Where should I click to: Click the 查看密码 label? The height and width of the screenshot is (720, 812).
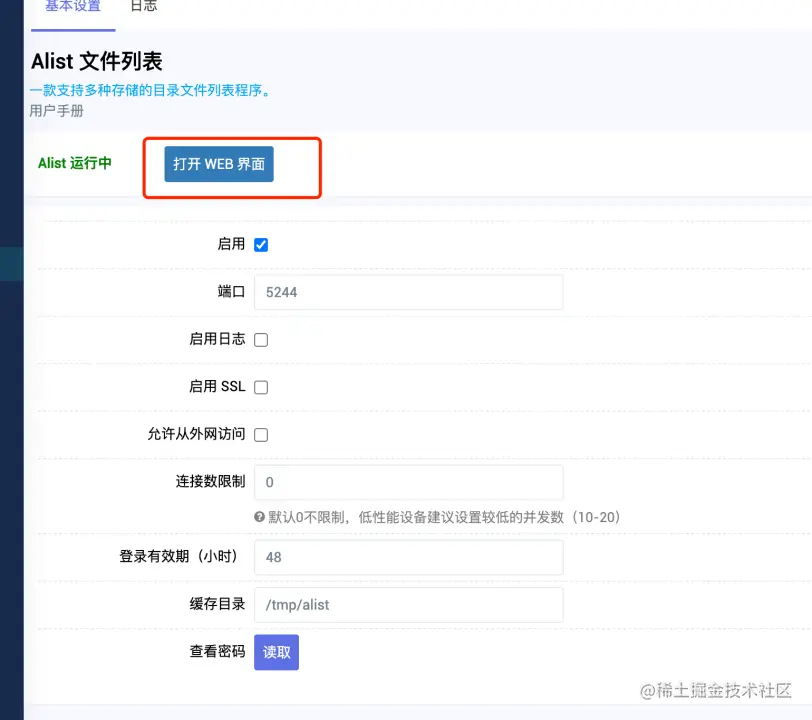[218, 651]
